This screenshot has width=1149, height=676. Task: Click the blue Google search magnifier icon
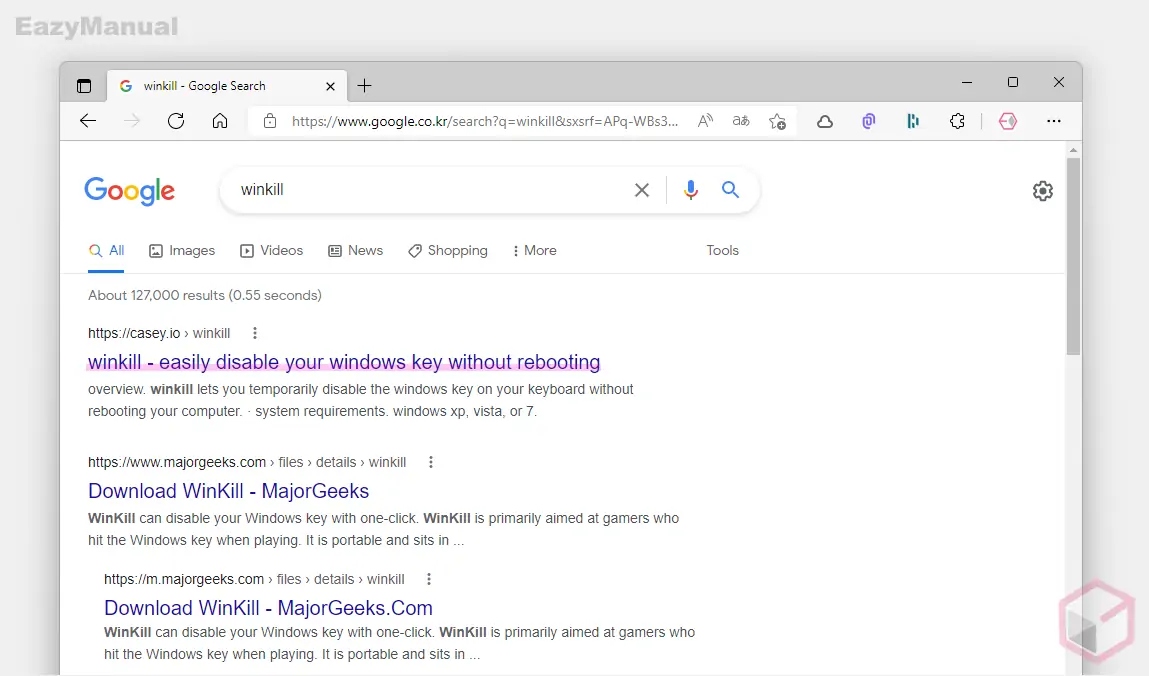[x=731, y=190]
